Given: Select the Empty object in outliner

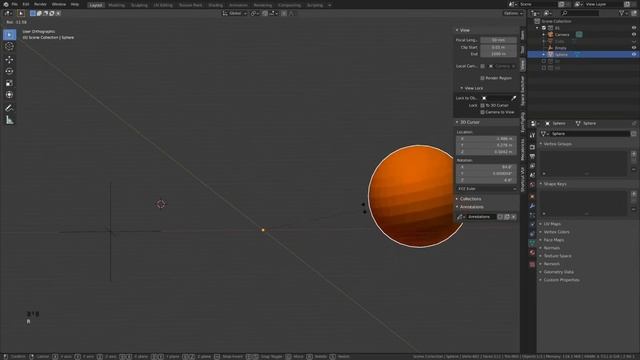Looking at the screenshot, I should 560,48.
